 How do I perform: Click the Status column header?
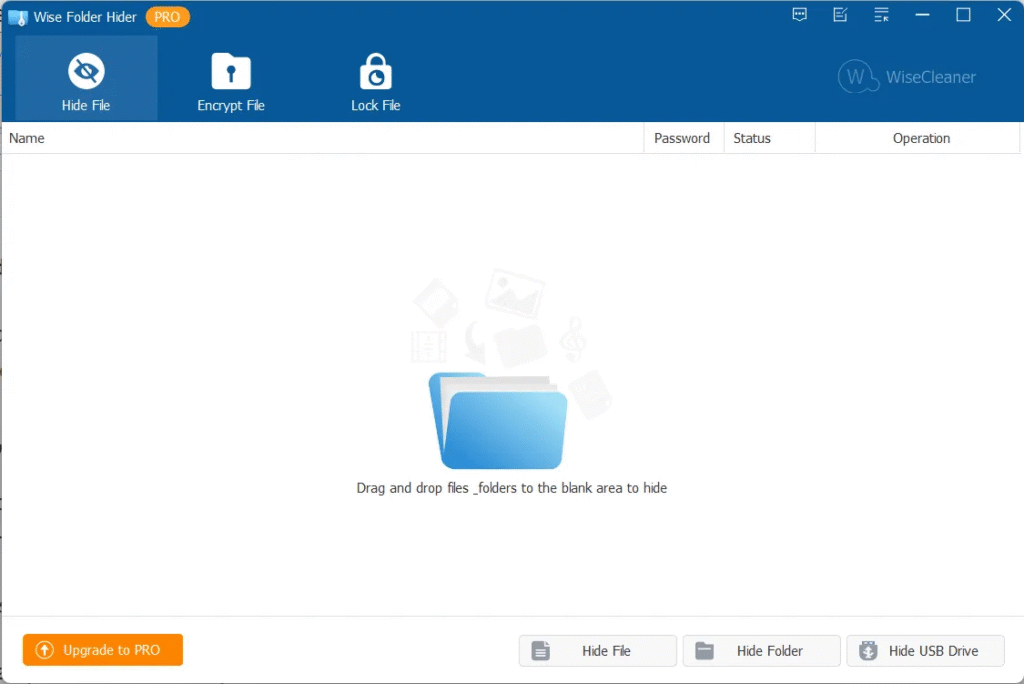[752, 137]
